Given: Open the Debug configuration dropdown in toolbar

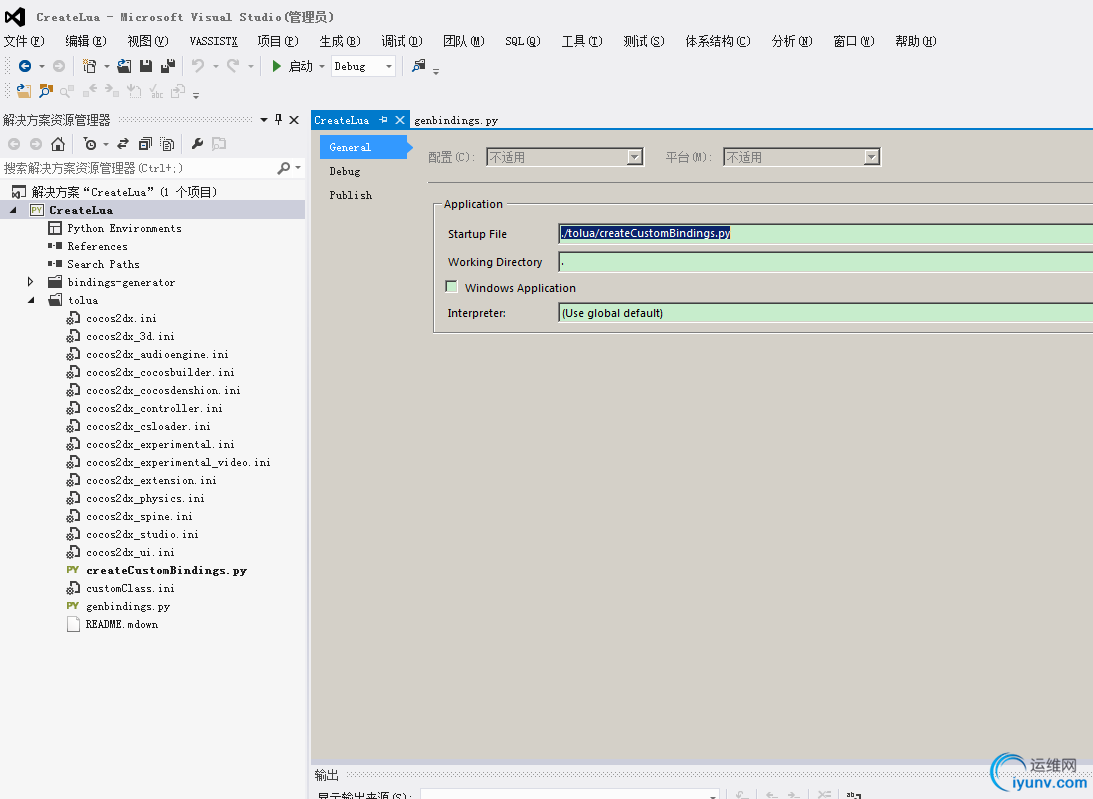Looking at the screenshot, I should [x=388, y=66].
